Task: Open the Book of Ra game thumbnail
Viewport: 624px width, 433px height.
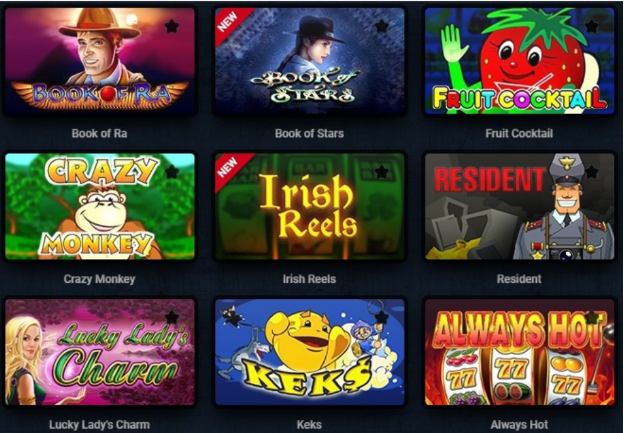Action: coord(100,61)
